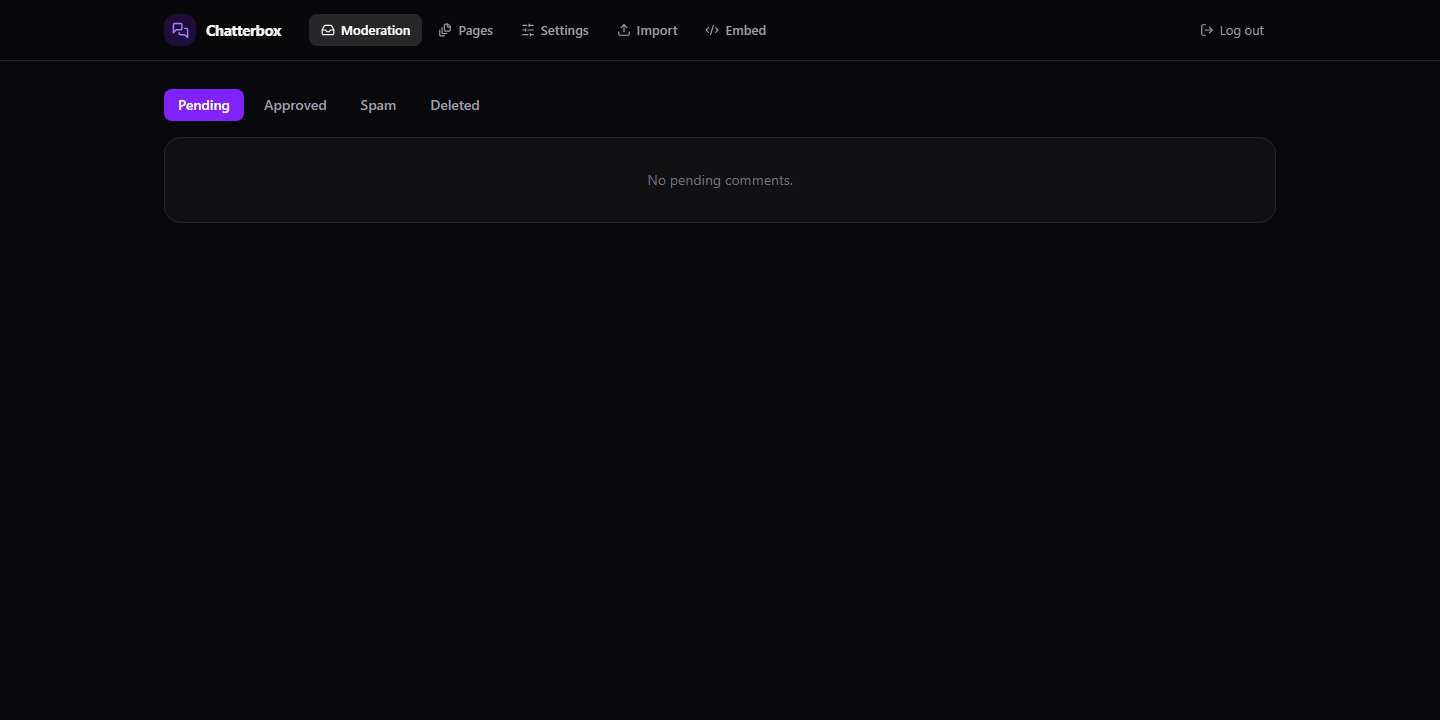Go to the Pages section
1440x720 pixels.
pyautogui.click(x=466, y=30)
